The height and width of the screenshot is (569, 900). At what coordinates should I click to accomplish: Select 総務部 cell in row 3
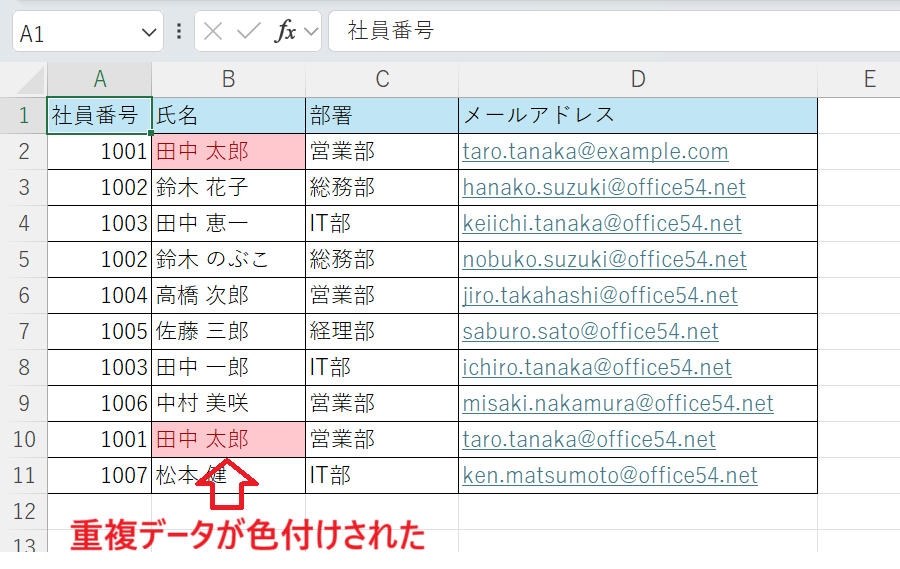click(x=382, y=187)
